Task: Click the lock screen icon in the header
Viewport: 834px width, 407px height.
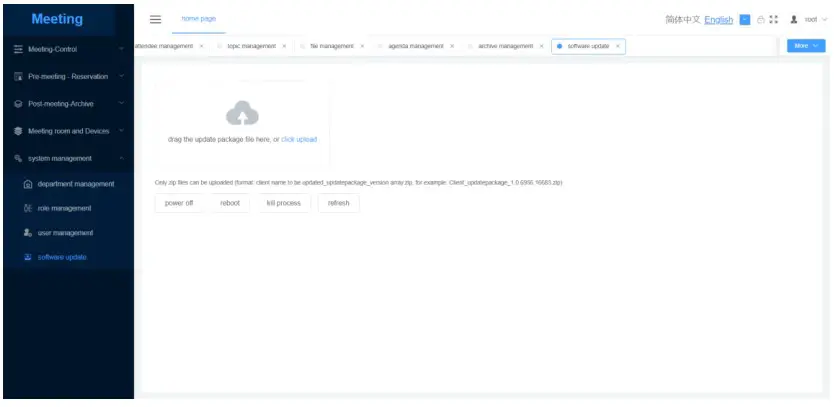Action: (x=761, y=20)
